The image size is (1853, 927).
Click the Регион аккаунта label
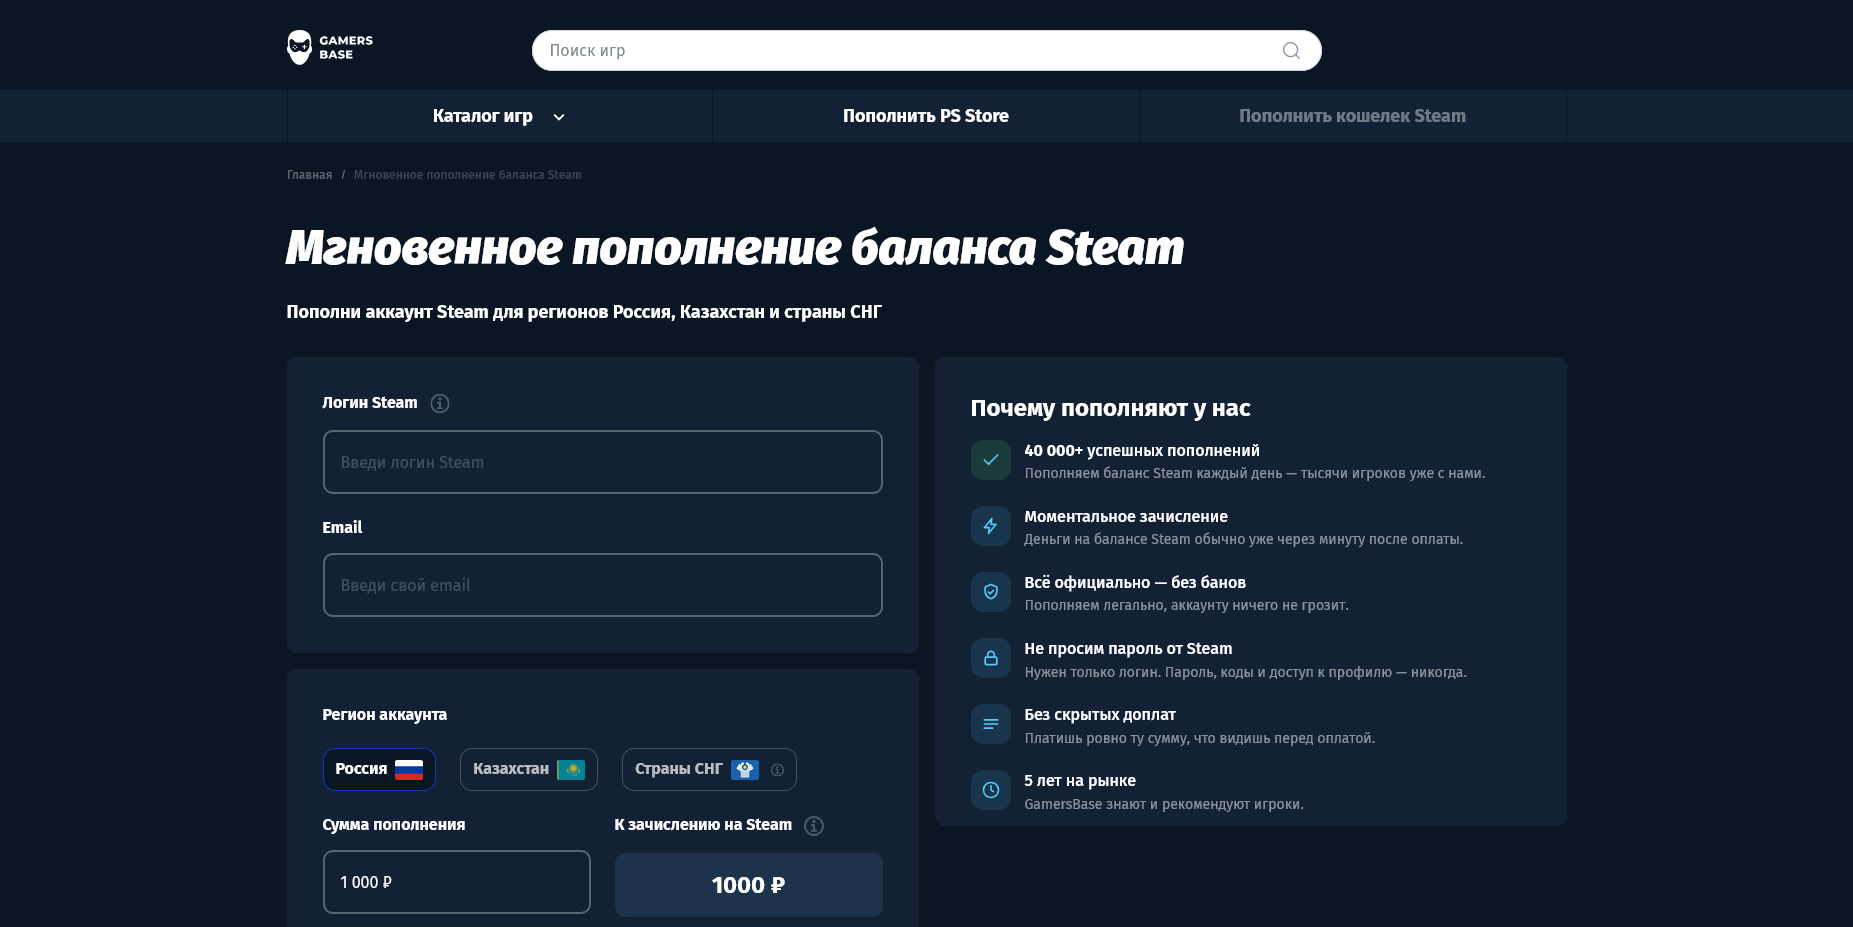point(384,715)
